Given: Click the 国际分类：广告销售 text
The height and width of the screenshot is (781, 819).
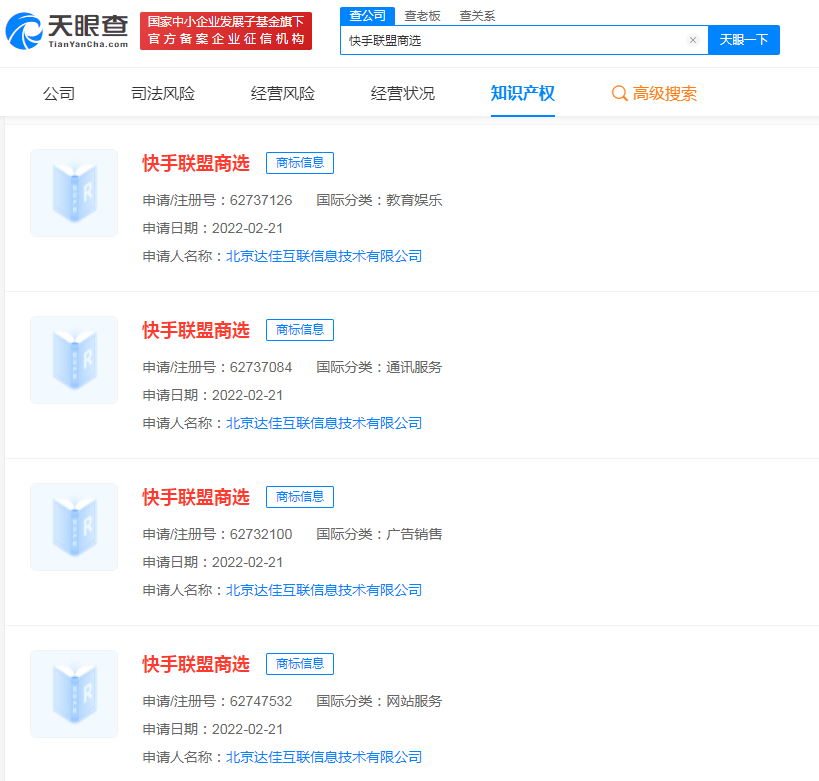Looking at the screenshot, I should (x=379, y=534).
